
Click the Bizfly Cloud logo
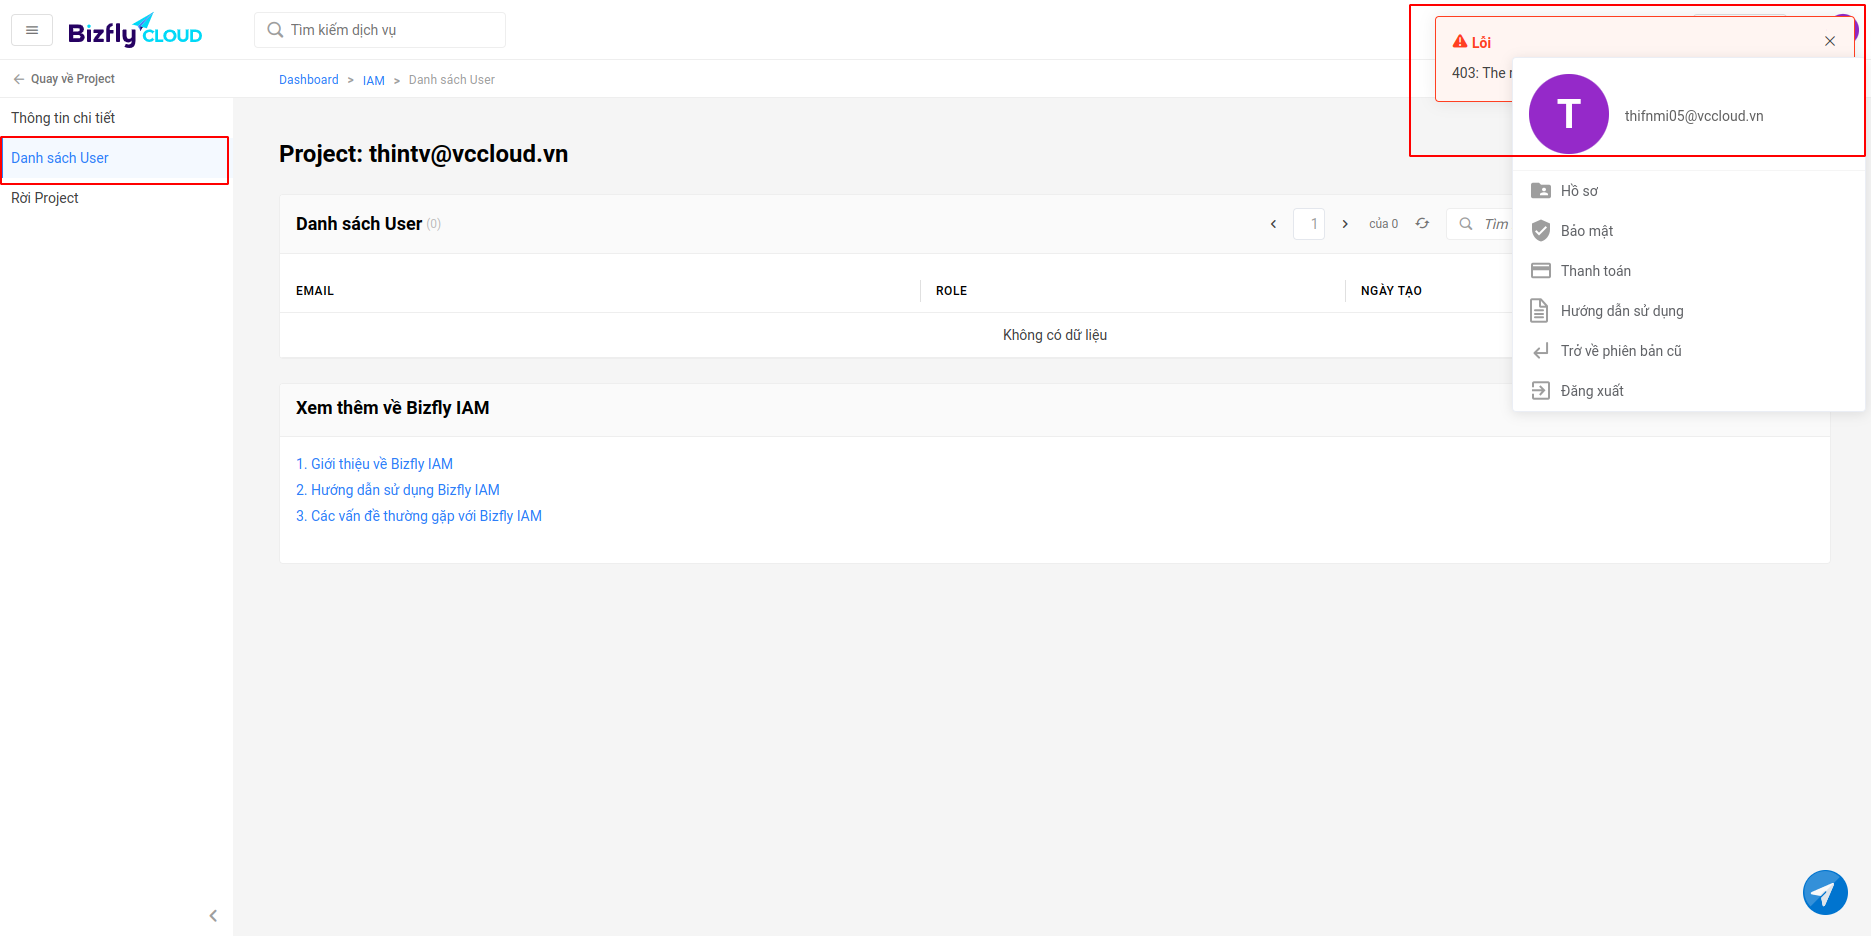coord(135,31)
